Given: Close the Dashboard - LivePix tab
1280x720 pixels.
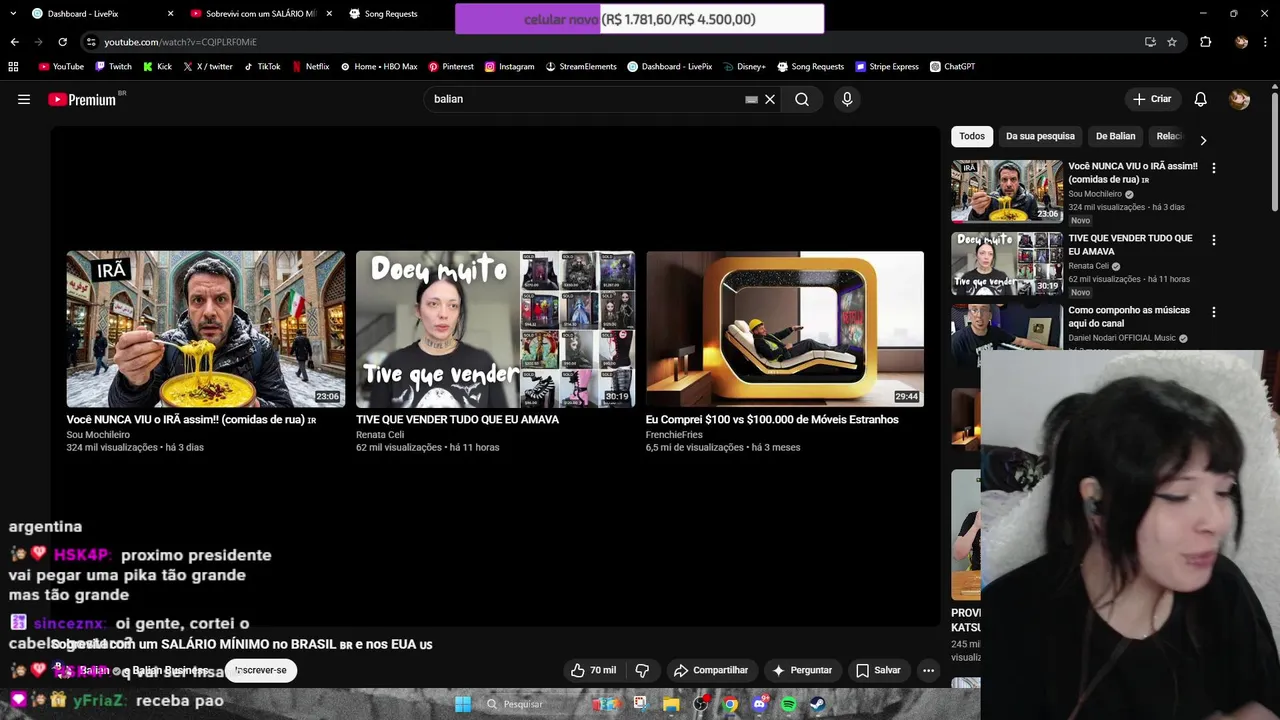Looking at the screenshot, I should click(170, 14).
